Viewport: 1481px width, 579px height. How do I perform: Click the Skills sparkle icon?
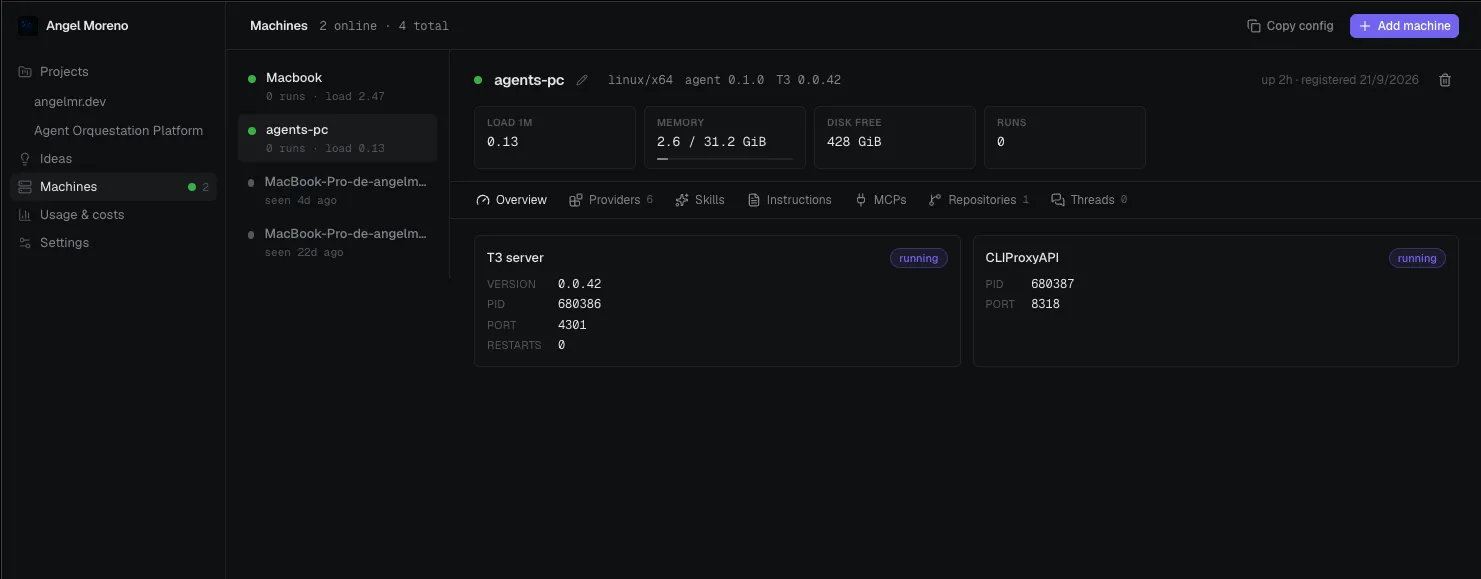pos(682,200)
